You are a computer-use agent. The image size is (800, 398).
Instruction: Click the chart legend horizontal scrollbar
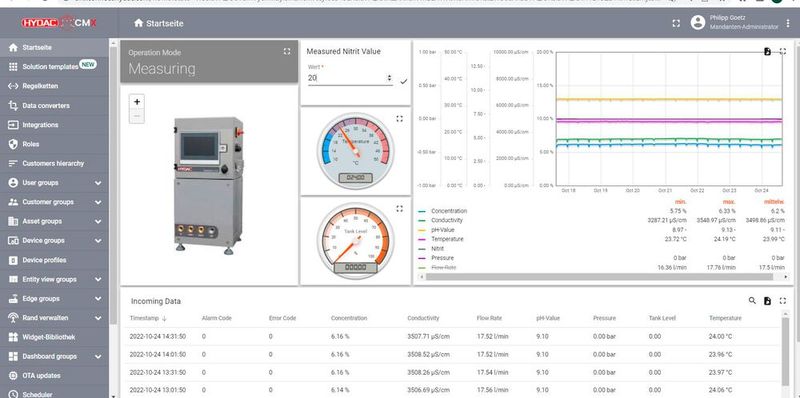click(x=598, y=277)
